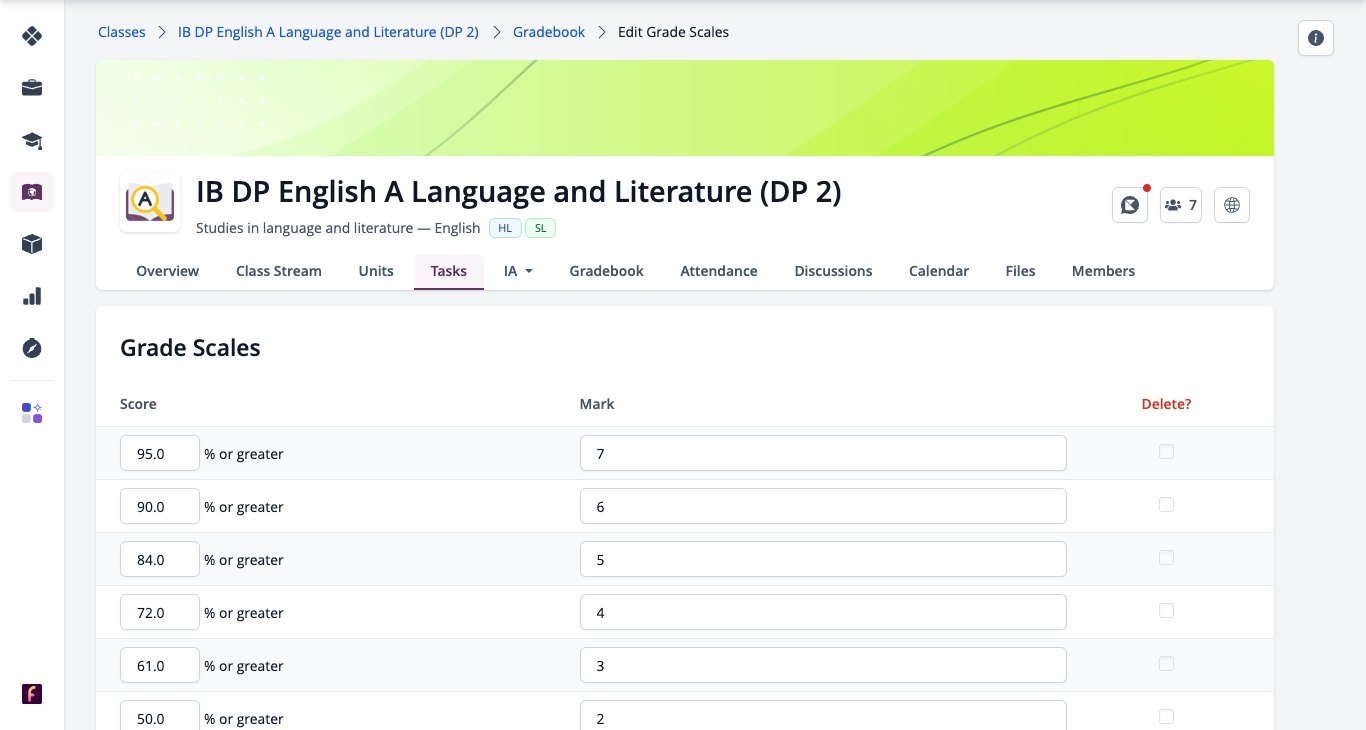Select the Tasks tab

(x=449, y=271)
